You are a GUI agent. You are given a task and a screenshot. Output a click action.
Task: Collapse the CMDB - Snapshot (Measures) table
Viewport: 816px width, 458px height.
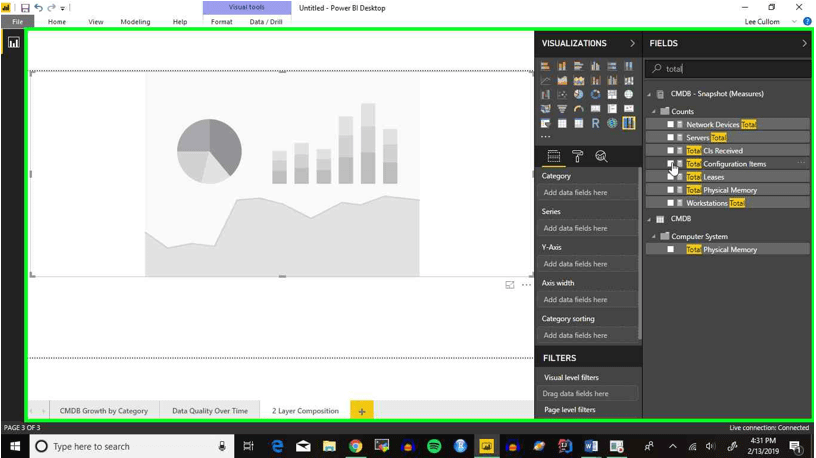coord(649,94)
